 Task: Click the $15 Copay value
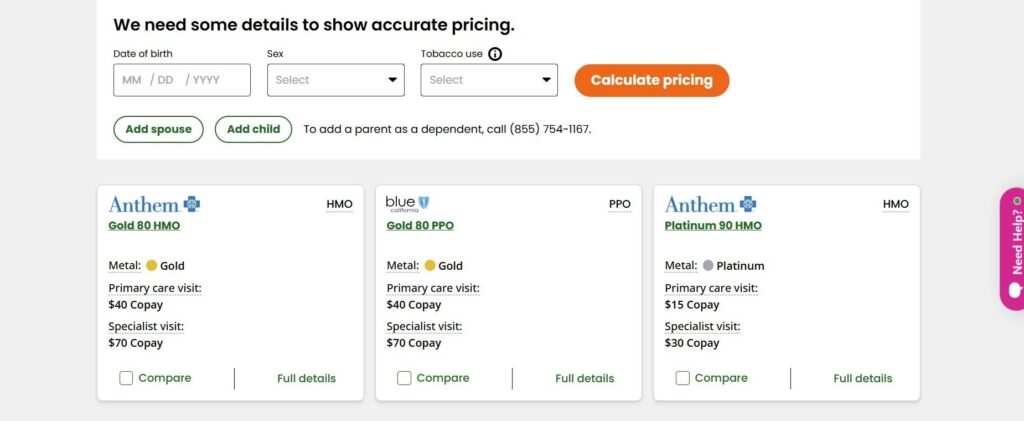pyautogui.click(x=692, y=305)
